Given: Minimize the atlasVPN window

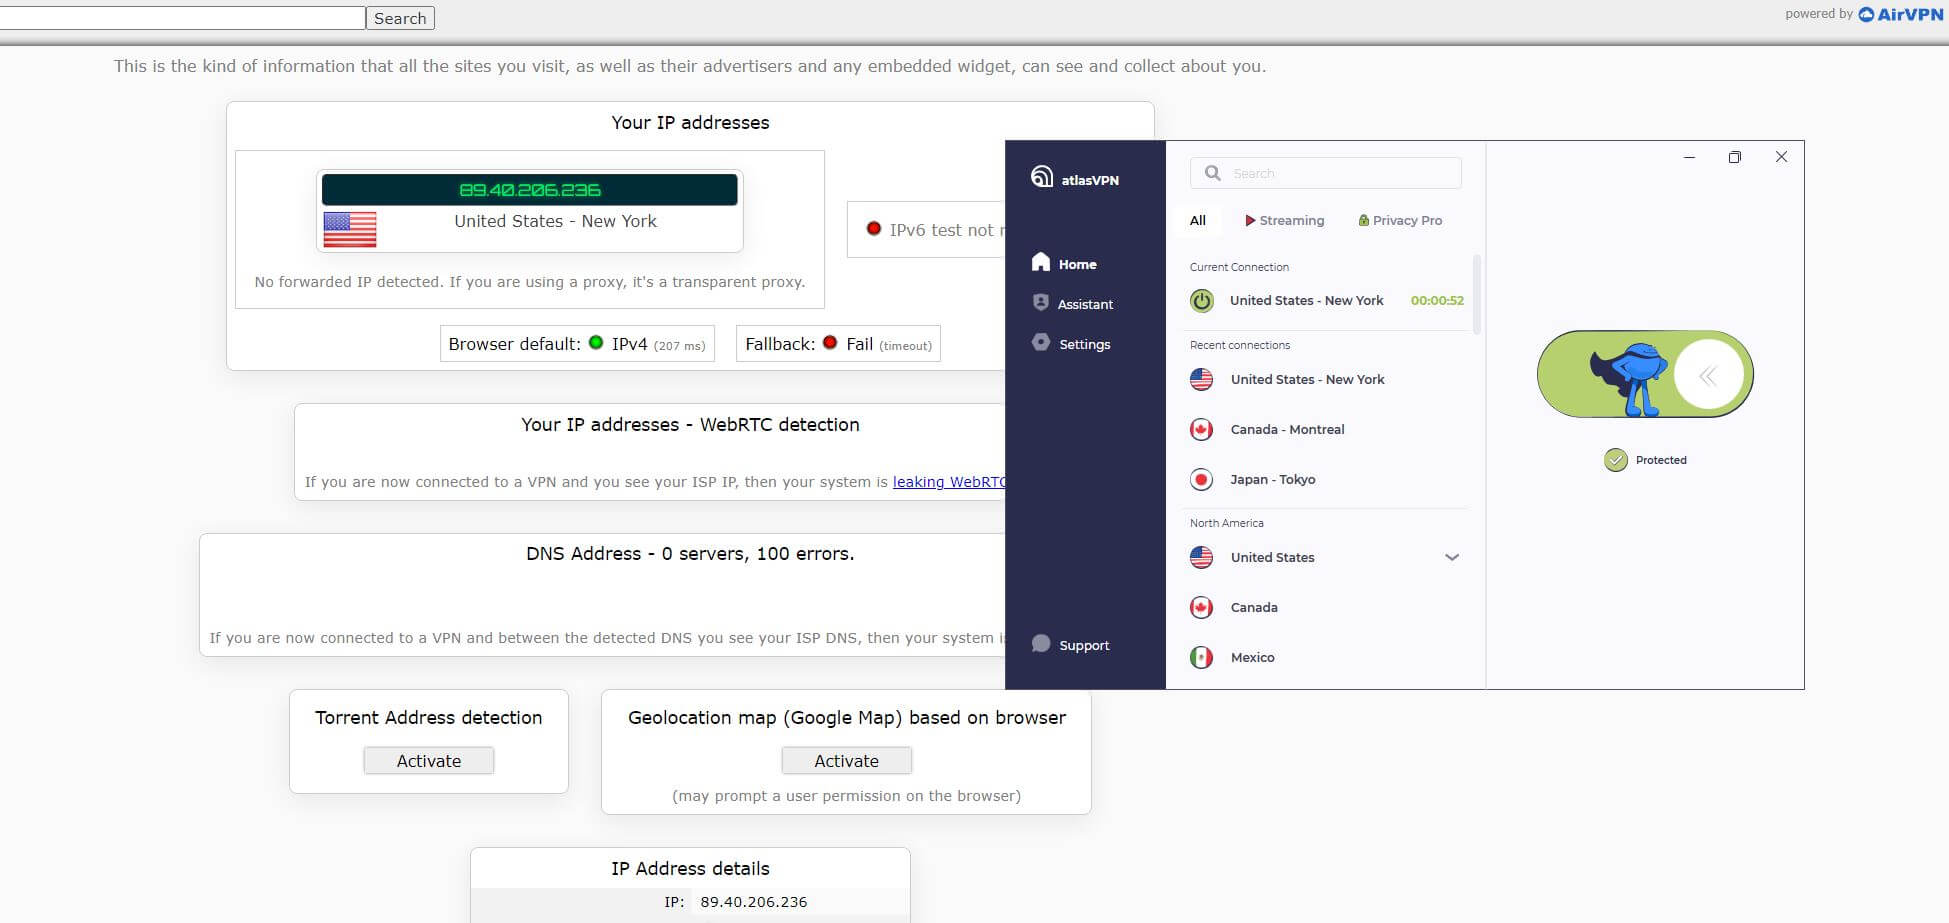Looking at the screenshot, I should (1689, 157).
